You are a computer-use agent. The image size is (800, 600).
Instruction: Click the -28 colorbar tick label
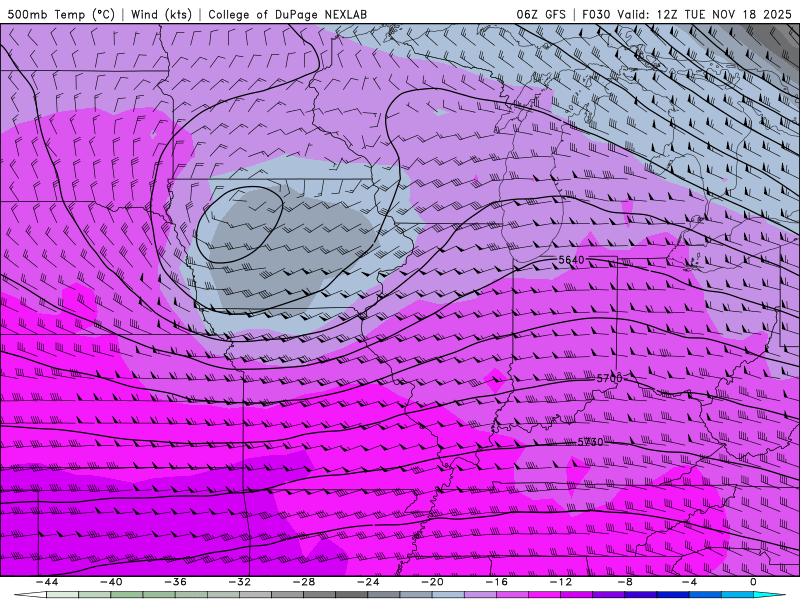click(304, 582)
